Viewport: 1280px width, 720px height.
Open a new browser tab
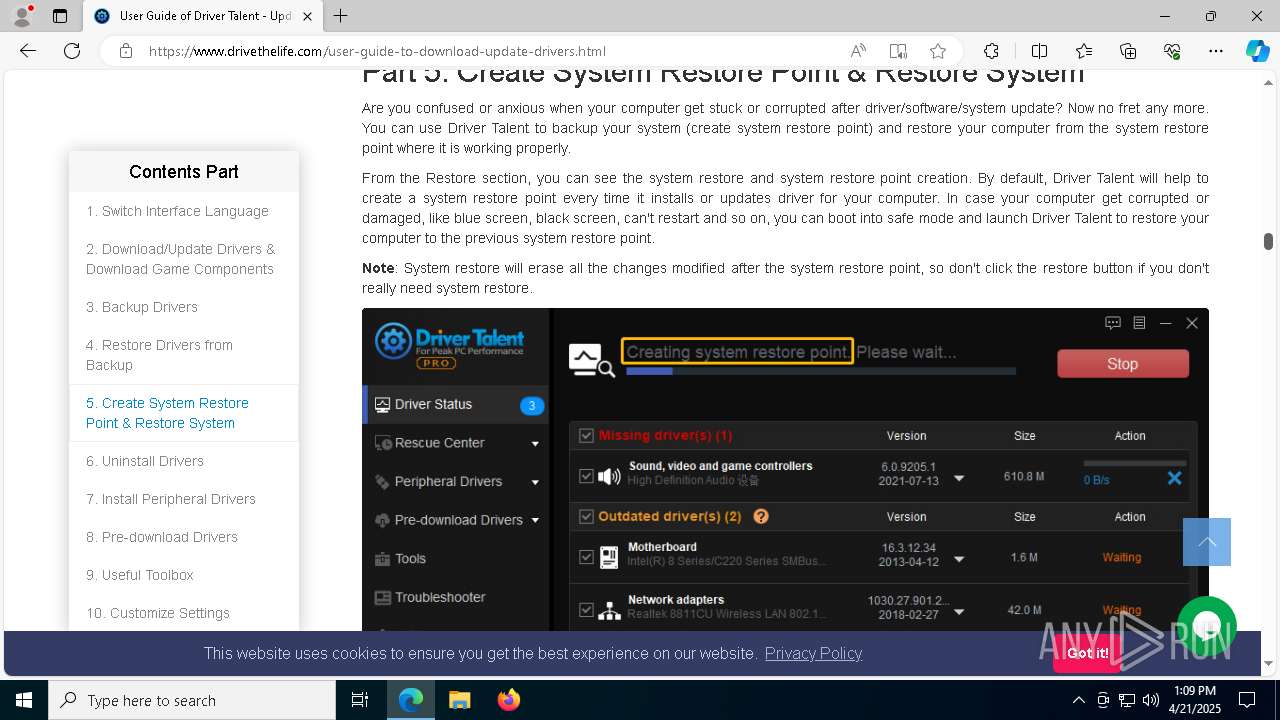[341, 16]
